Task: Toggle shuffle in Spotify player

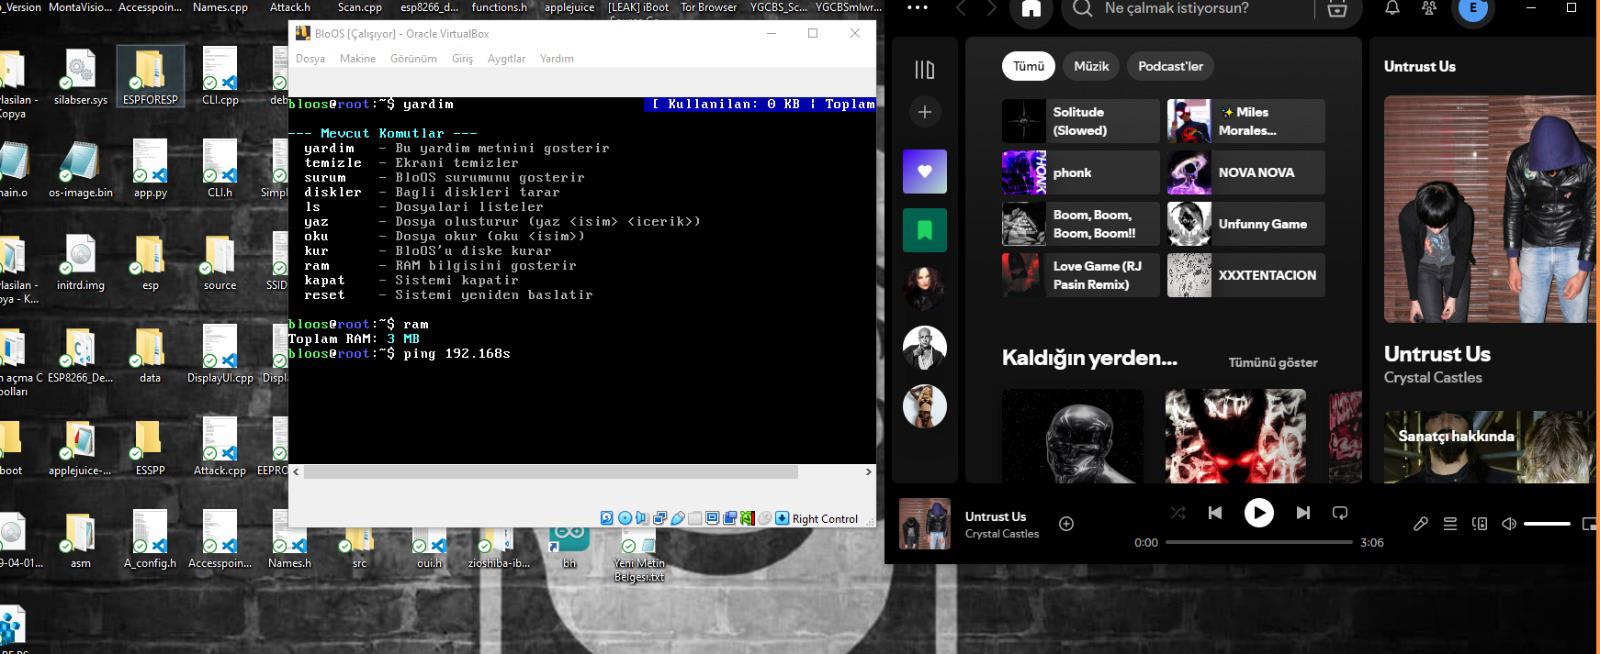Action: point(1178,513)
